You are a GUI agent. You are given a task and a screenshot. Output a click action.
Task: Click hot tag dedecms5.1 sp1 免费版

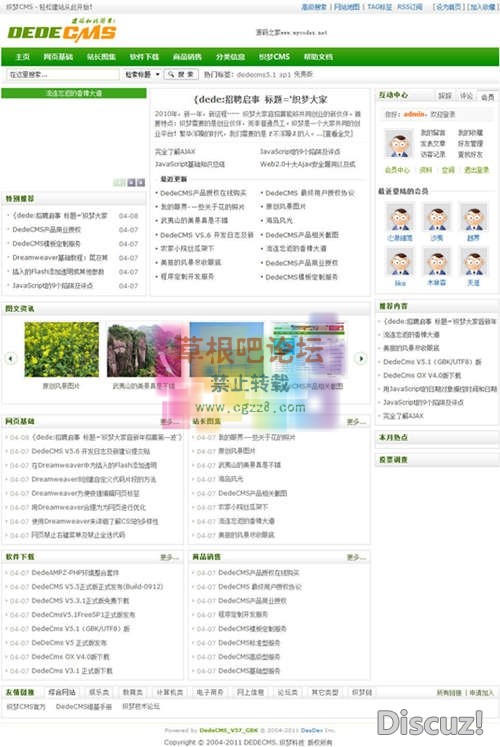pos(275,74)
